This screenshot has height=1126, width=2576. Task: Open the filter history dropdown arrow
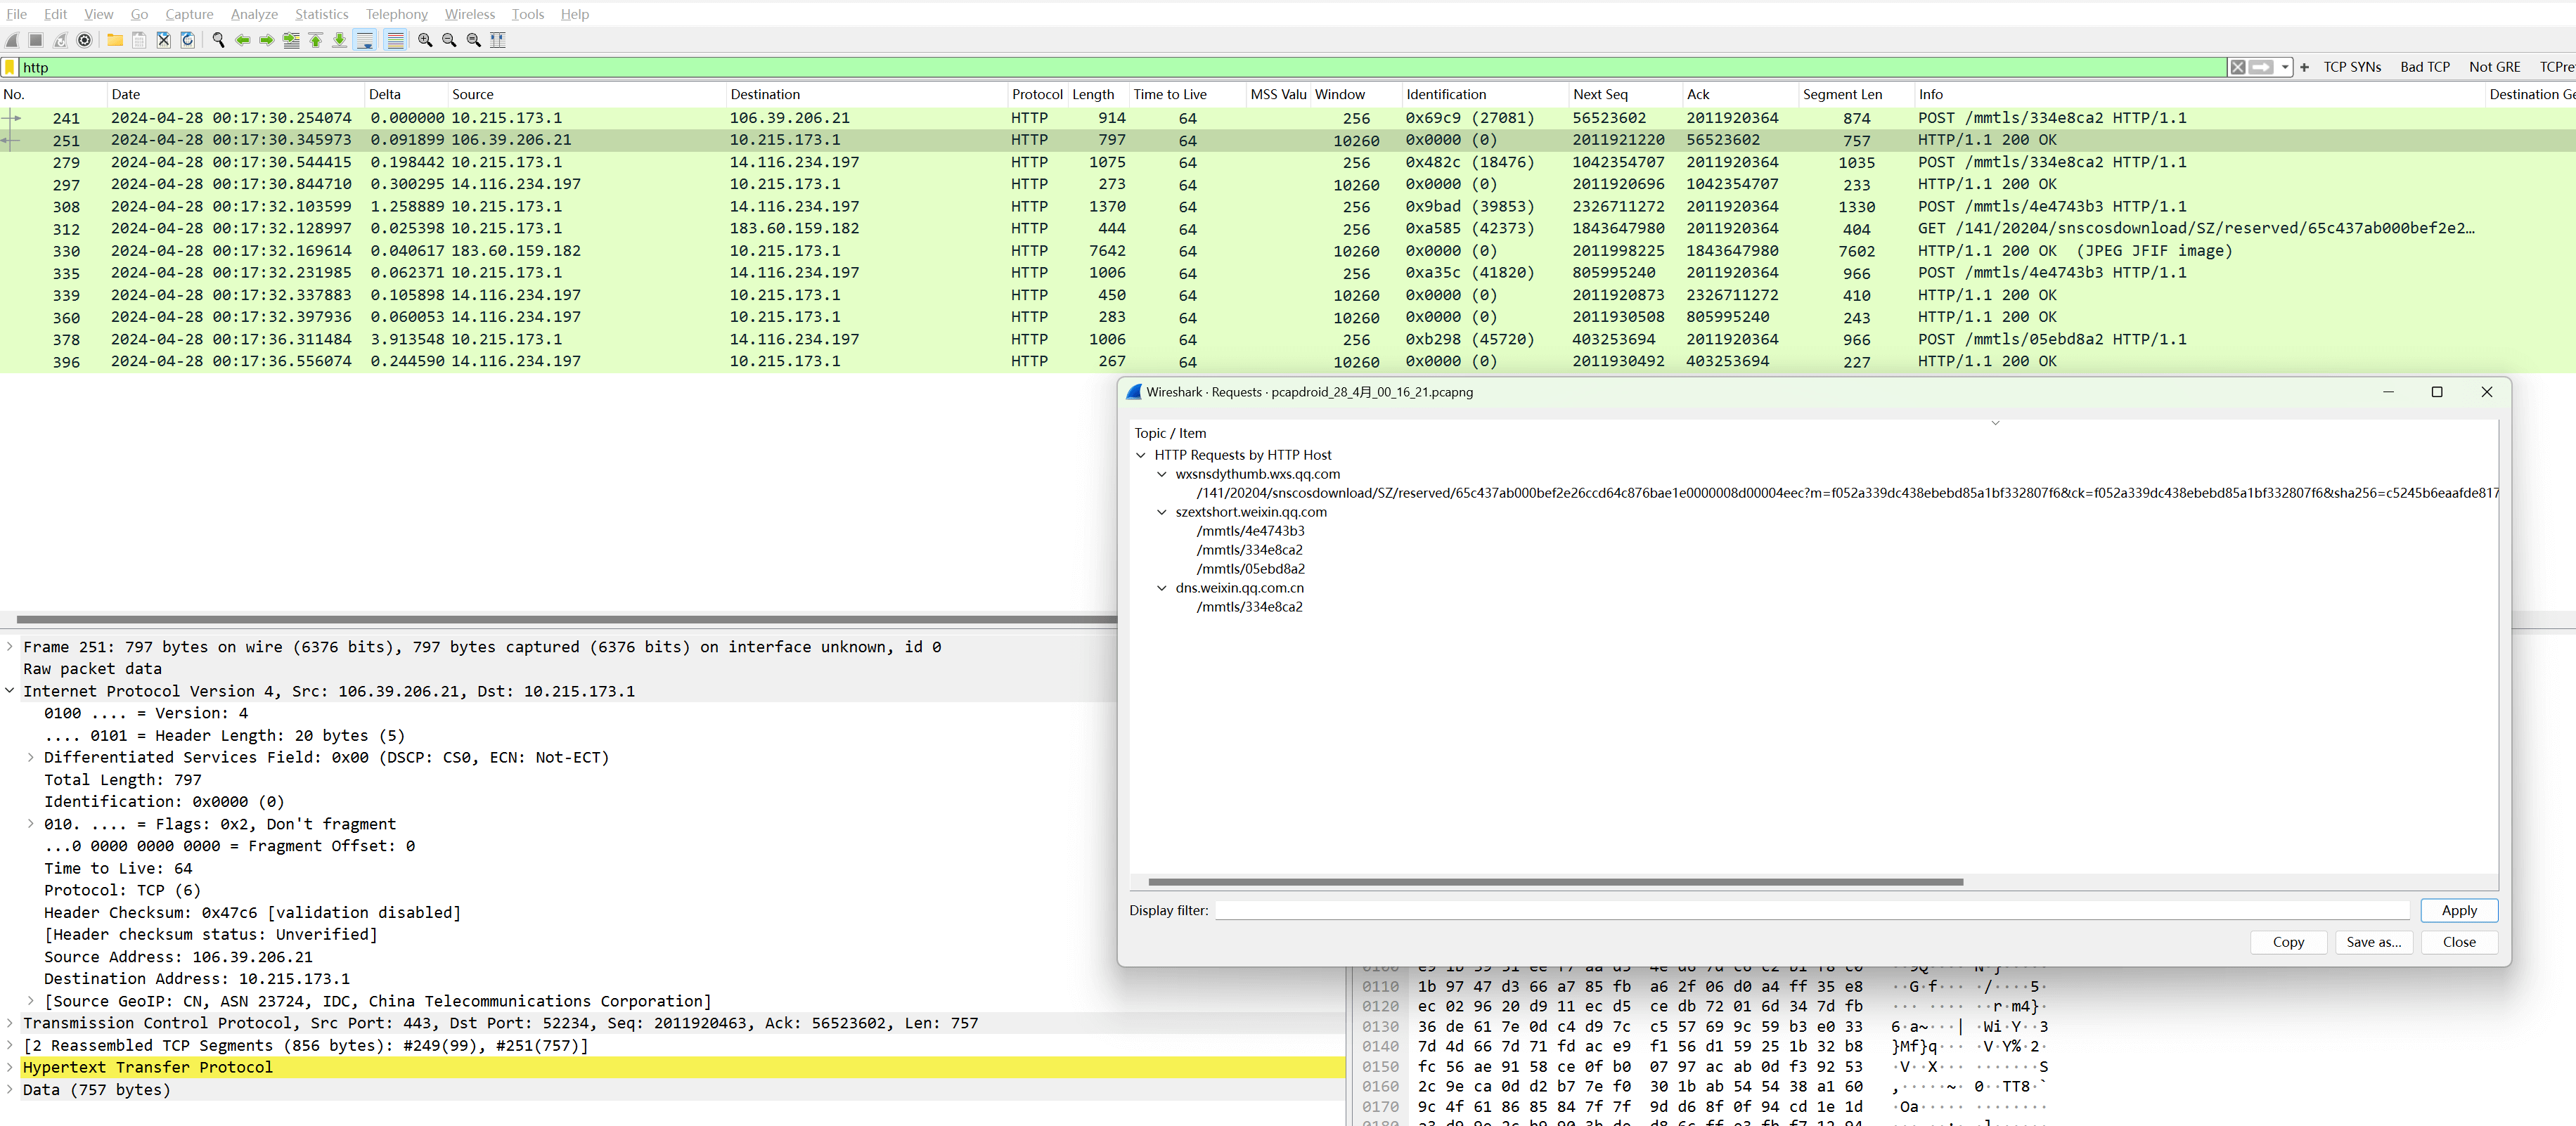tap(2285, 67)
